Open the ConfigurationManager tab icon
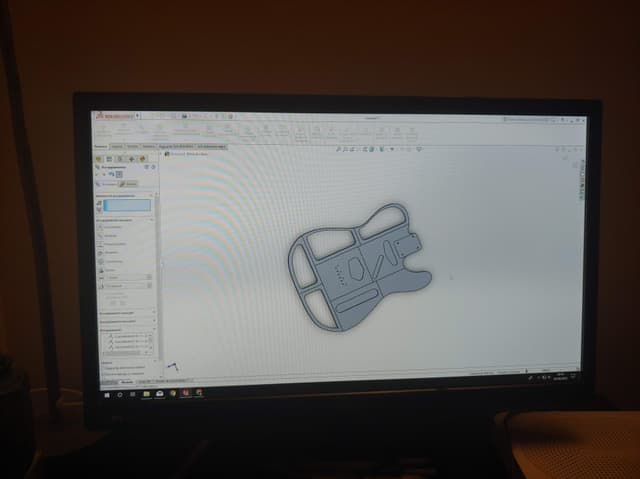 [120, 159]
